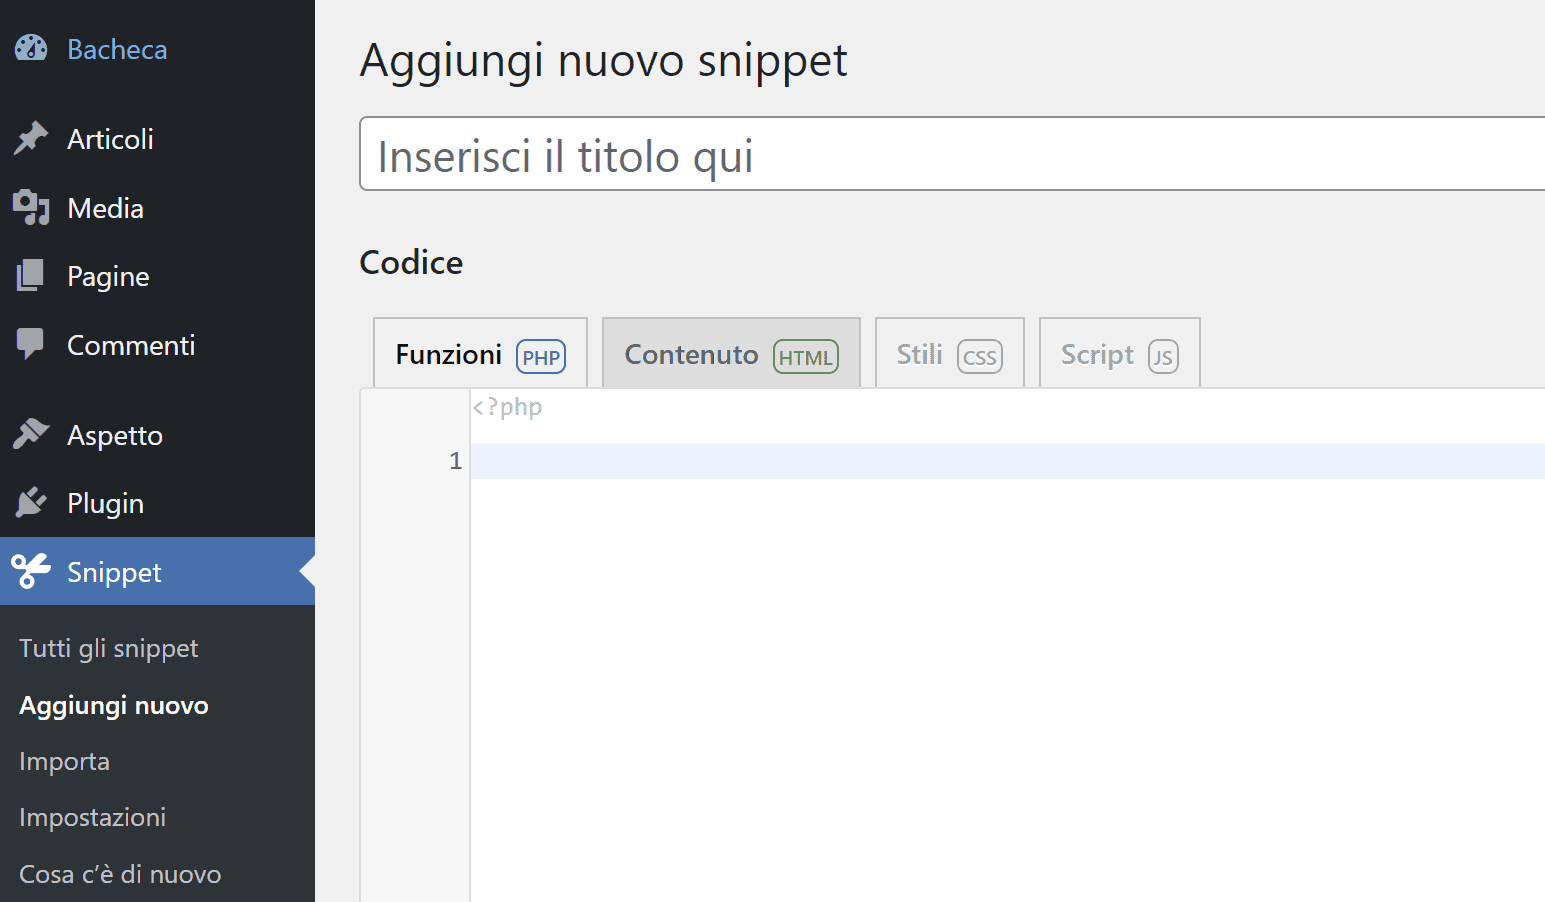1545x902 pixels.
Task: Open the Importa page
Action: tap(64, 761)
